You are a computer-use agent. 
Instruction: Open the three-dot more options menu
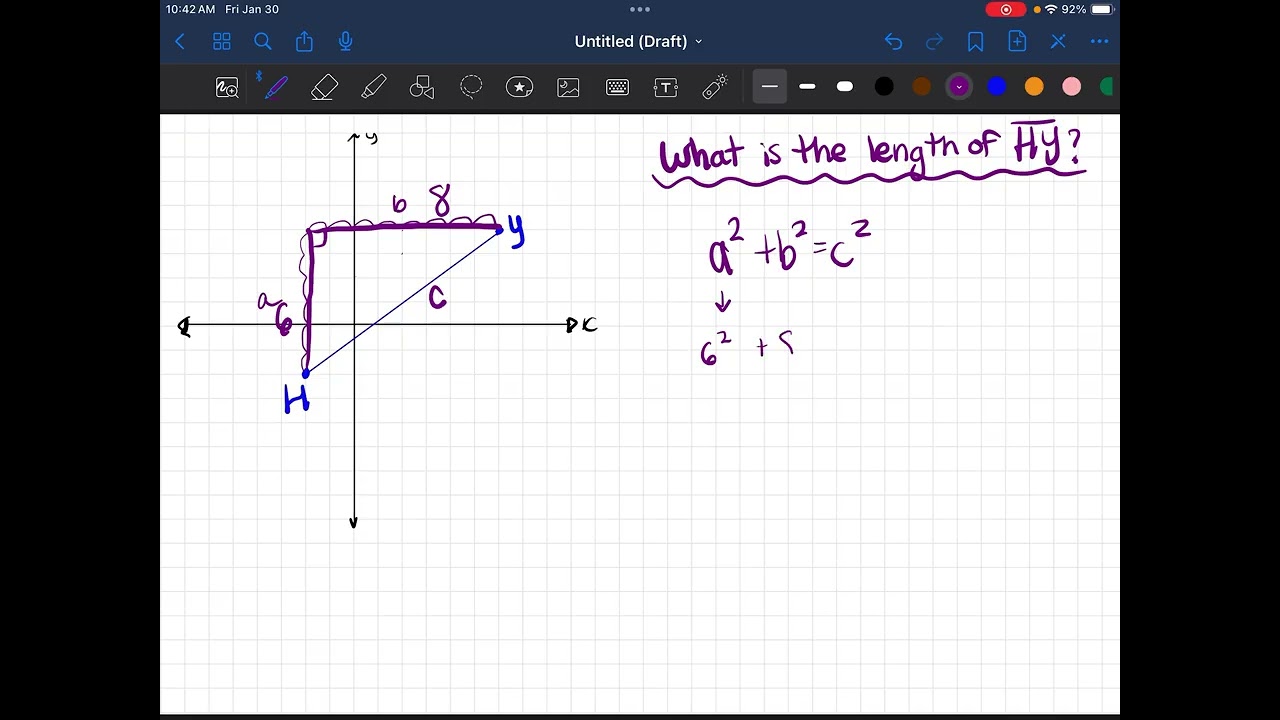coord(1100,41)
